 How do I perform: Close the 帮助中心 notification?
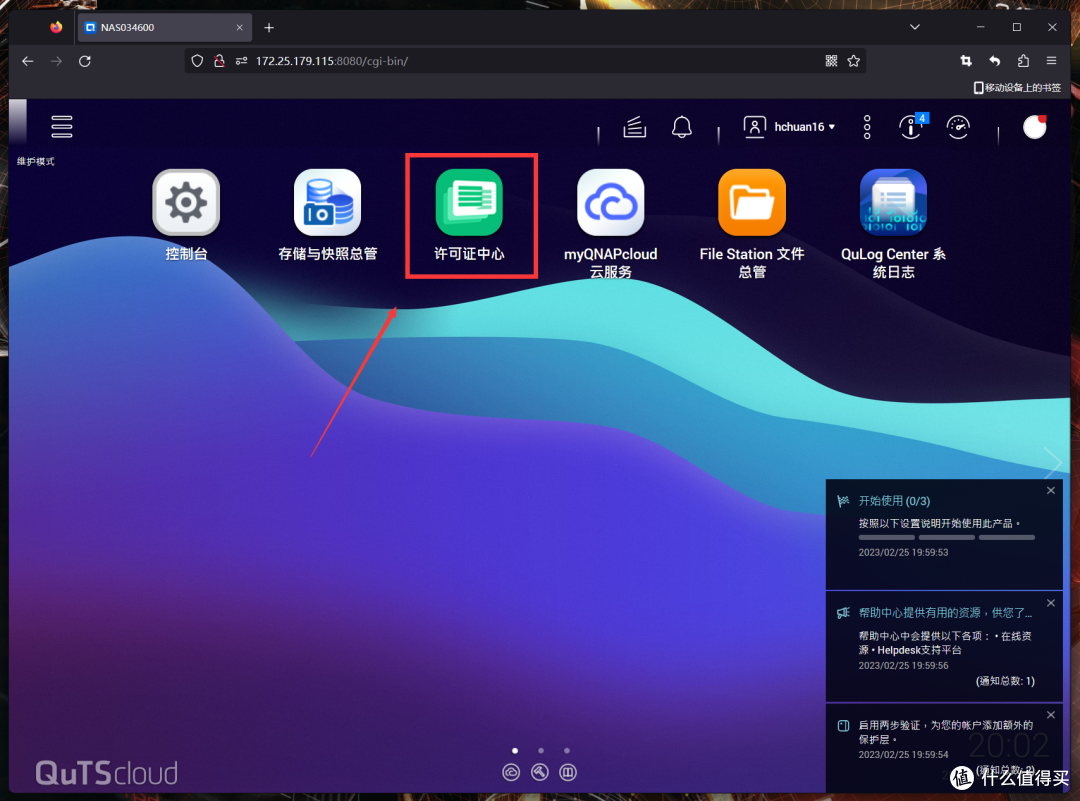(1050, 603)
